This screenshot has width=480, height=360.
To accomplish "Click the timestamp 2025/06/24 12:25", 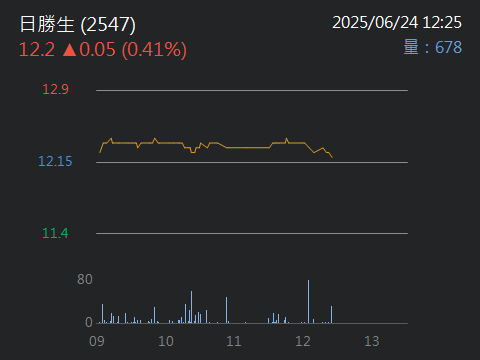I will (x=397, y=23).
